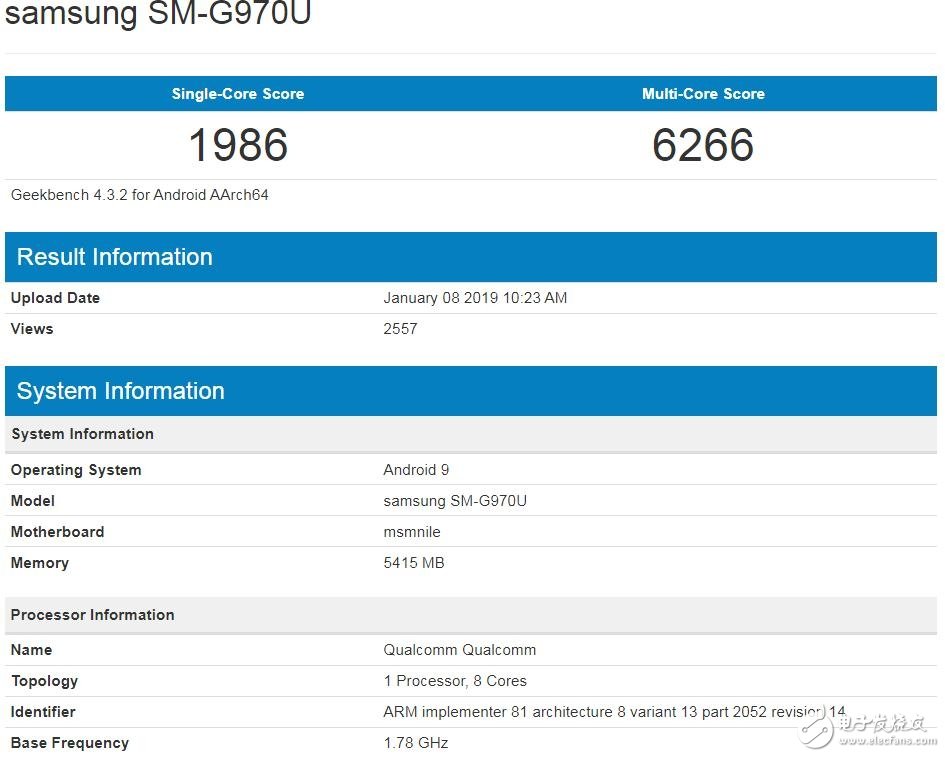Click the System Information blue banner

tap(120, 391)
